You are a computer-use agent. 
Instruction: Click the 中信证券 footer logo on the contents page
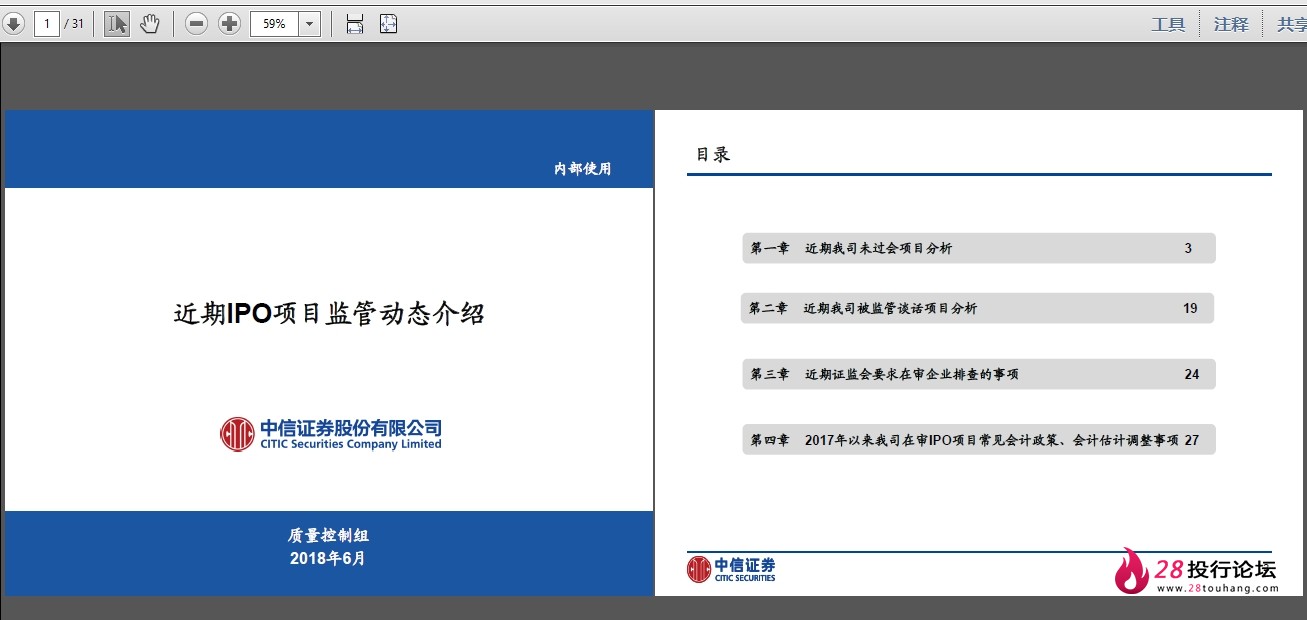731,569
